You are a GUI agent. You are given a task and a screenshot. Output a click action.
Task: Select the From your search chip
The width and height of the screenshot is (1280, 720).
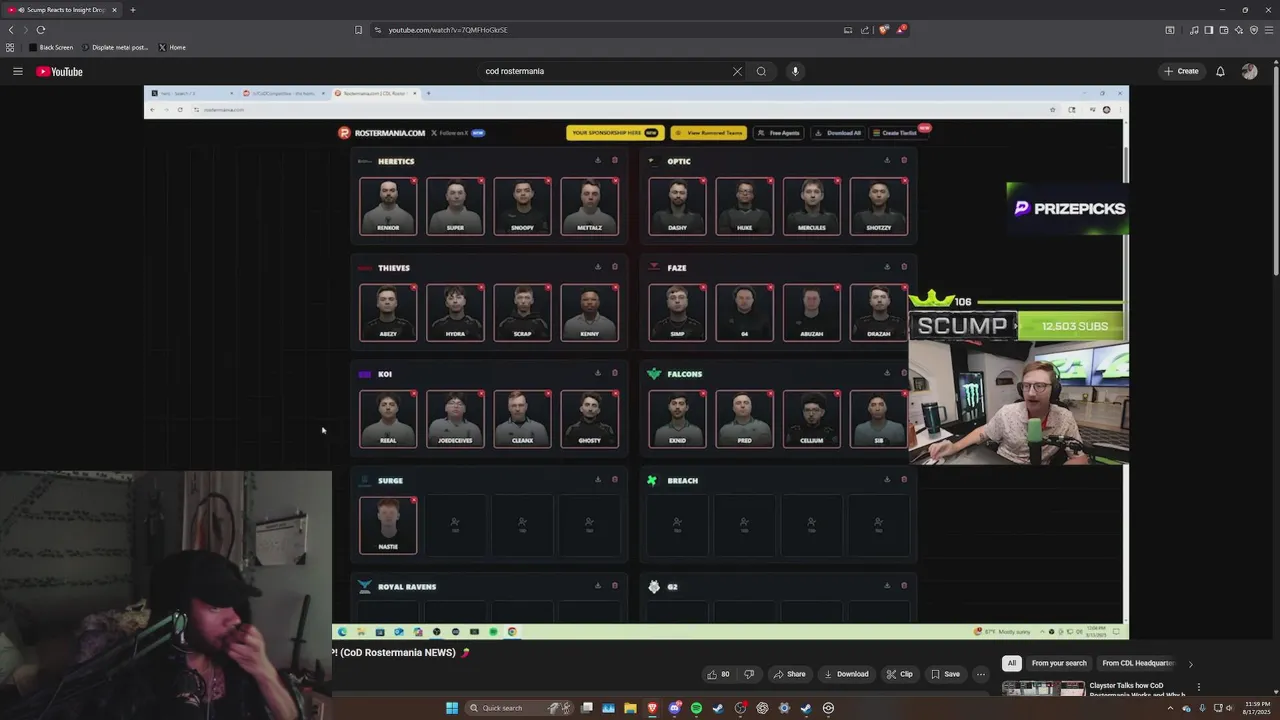point(1059,663)
